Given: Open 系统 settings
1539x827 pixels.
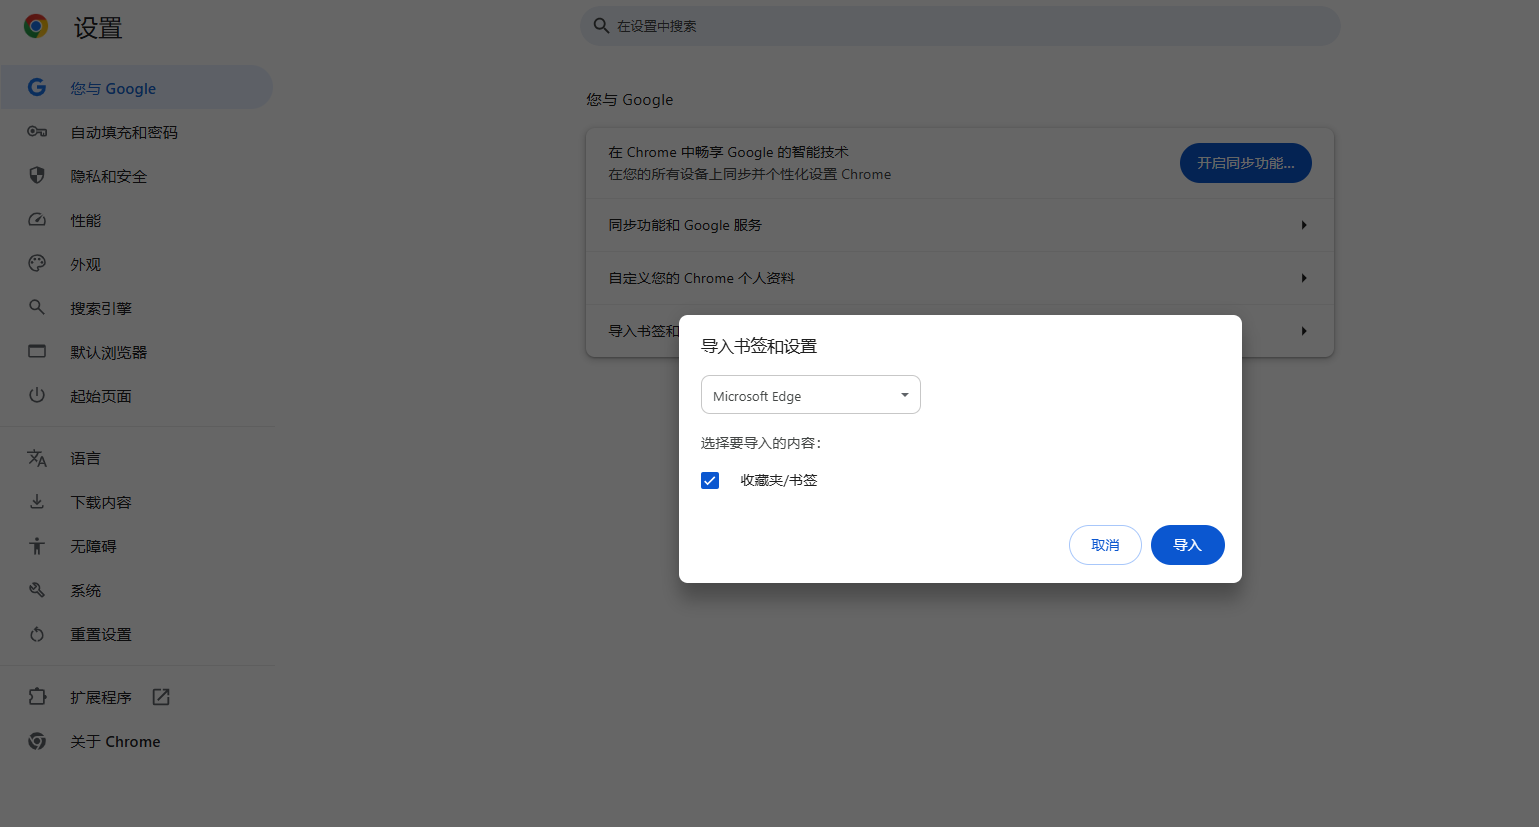Looking at the screenshot, I should (136, 590).
